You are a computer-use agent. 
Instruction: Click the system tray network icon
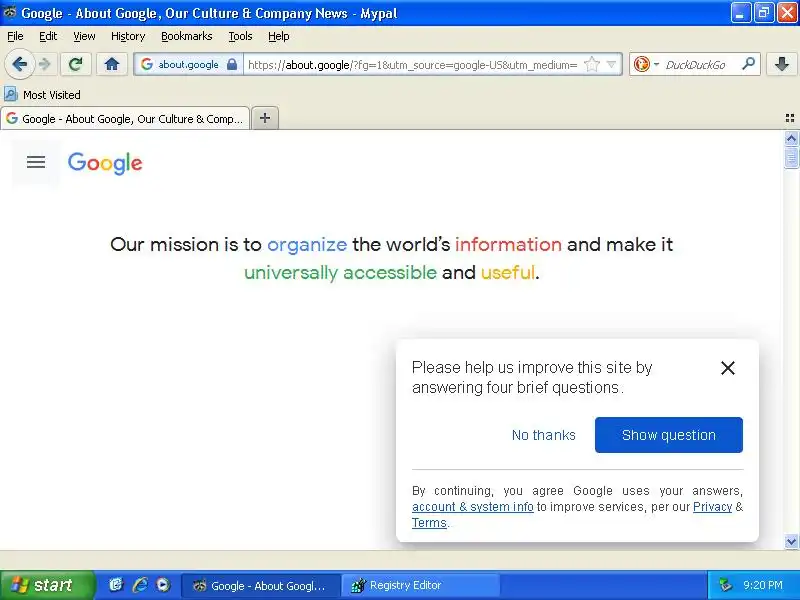(x=725, y=585)
